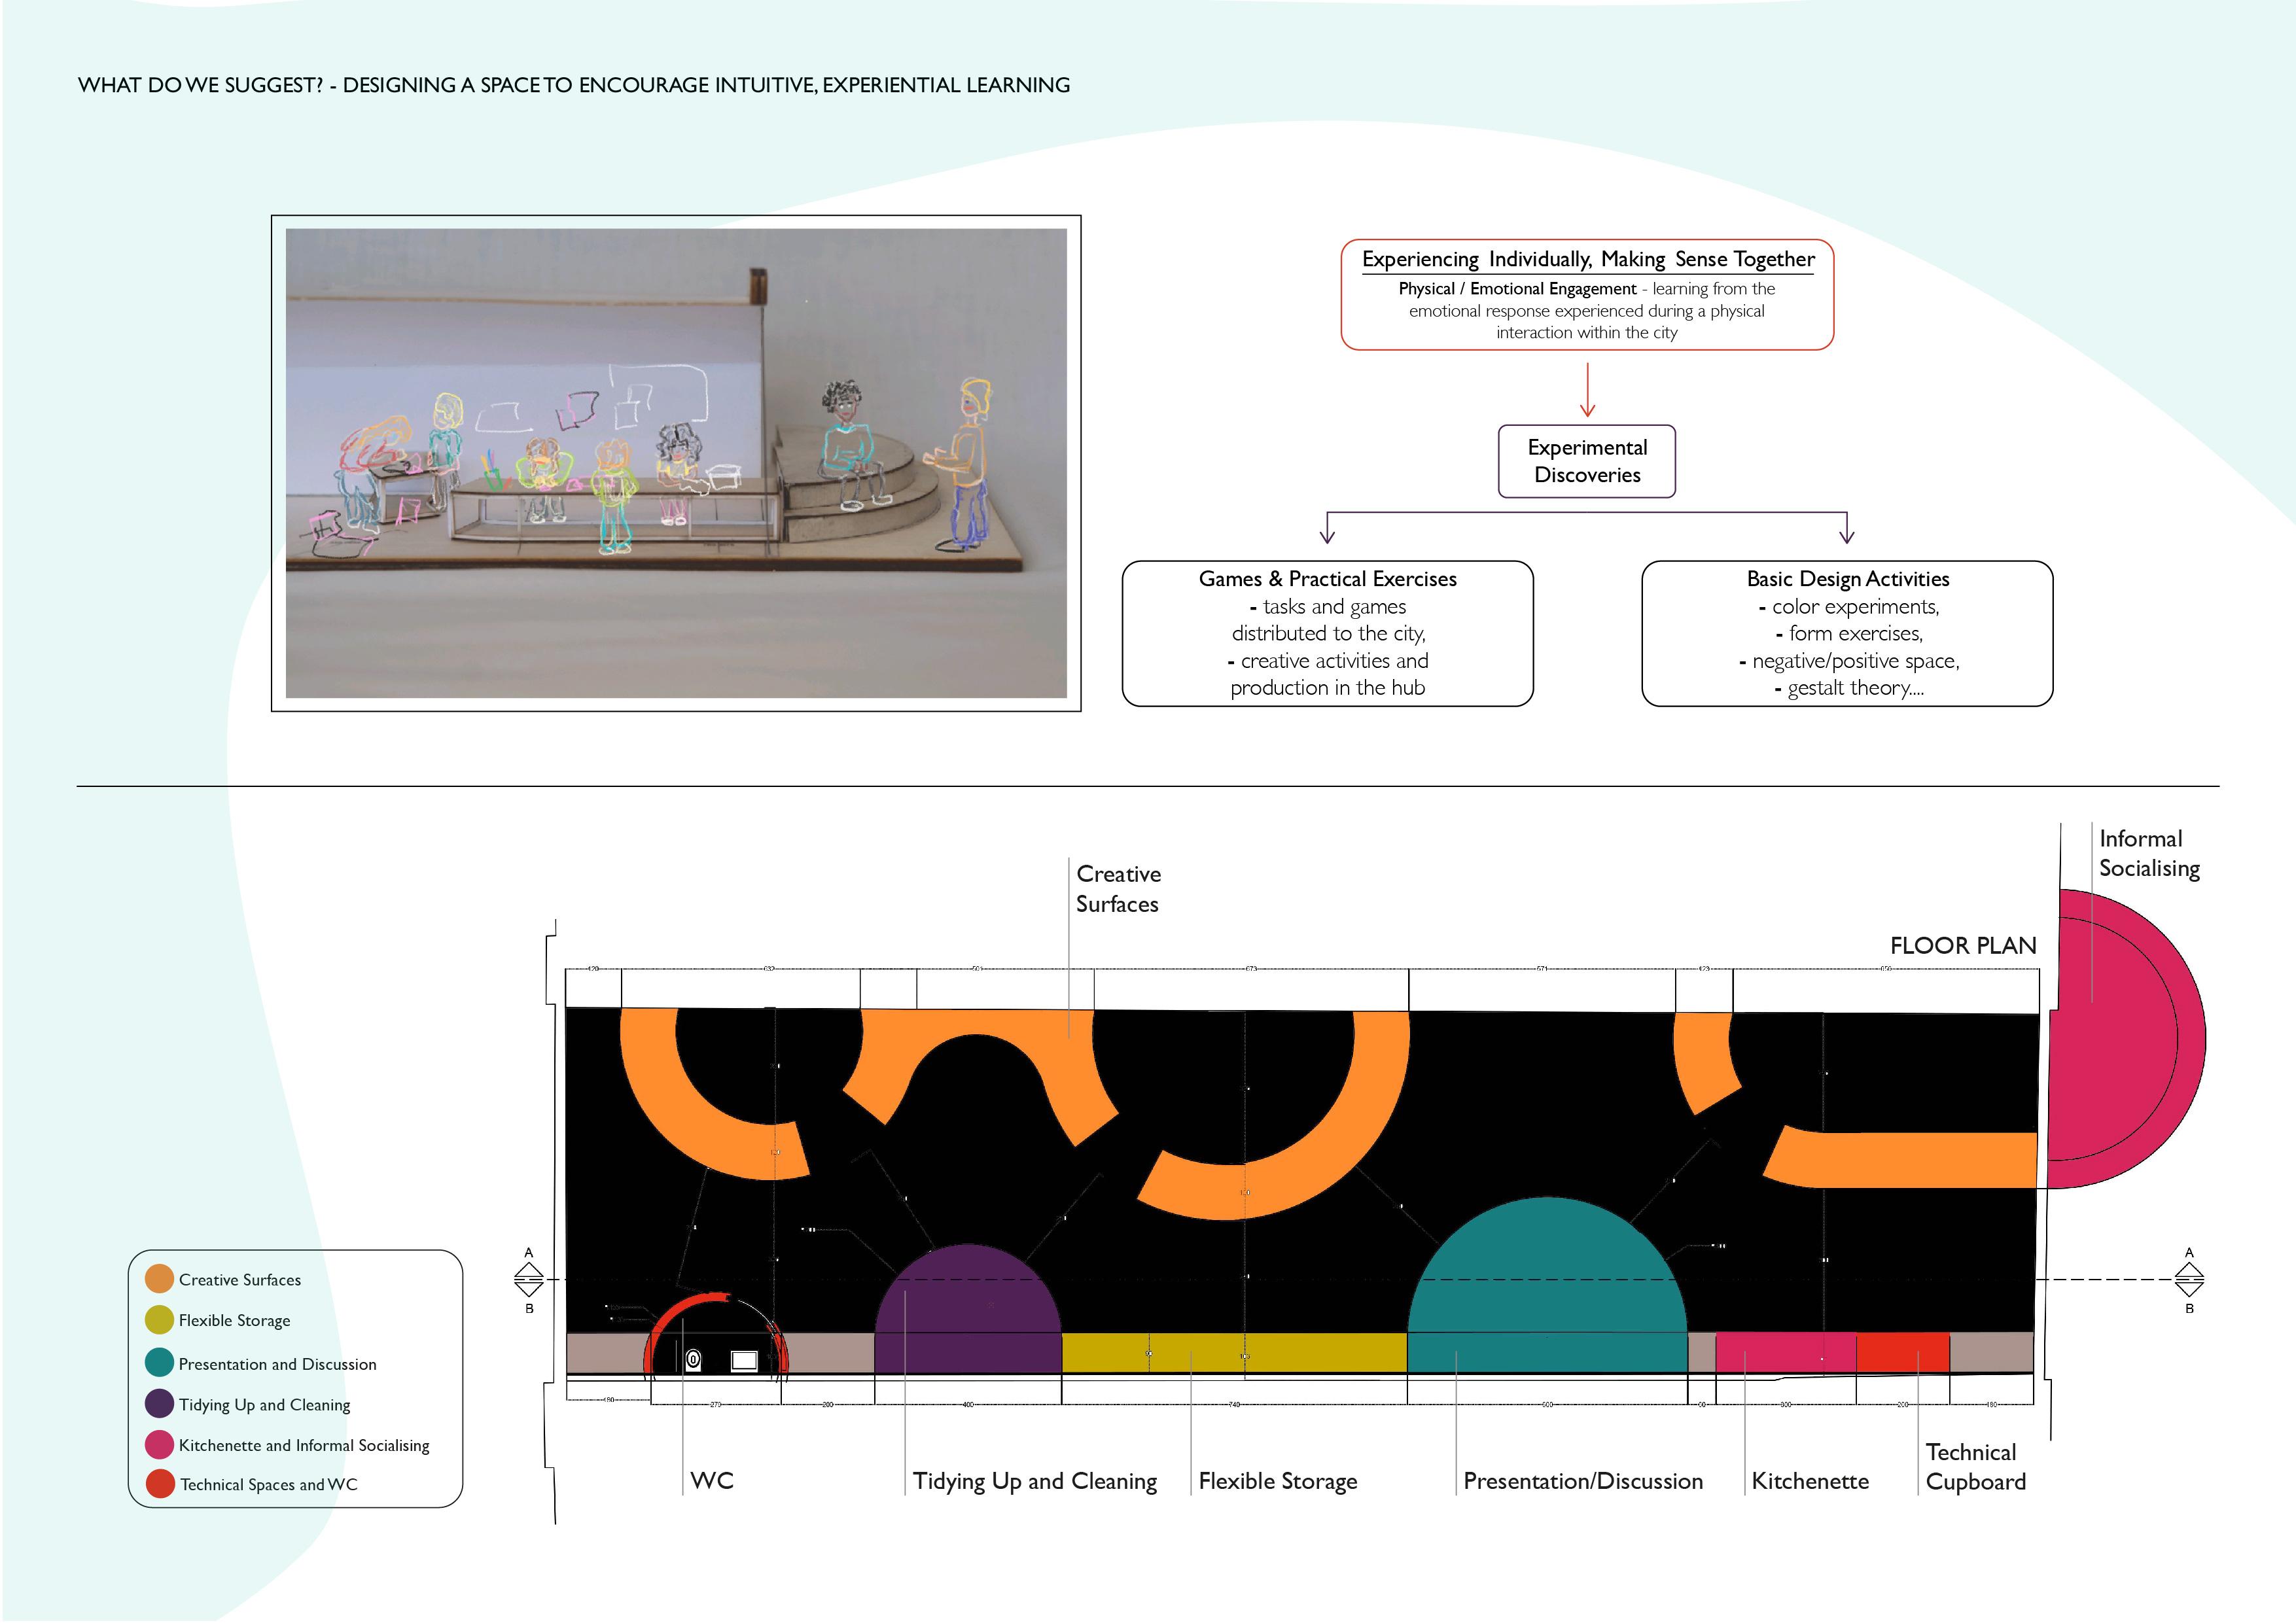Select the Experimental Discoveries box

(x=1586, y=461)
